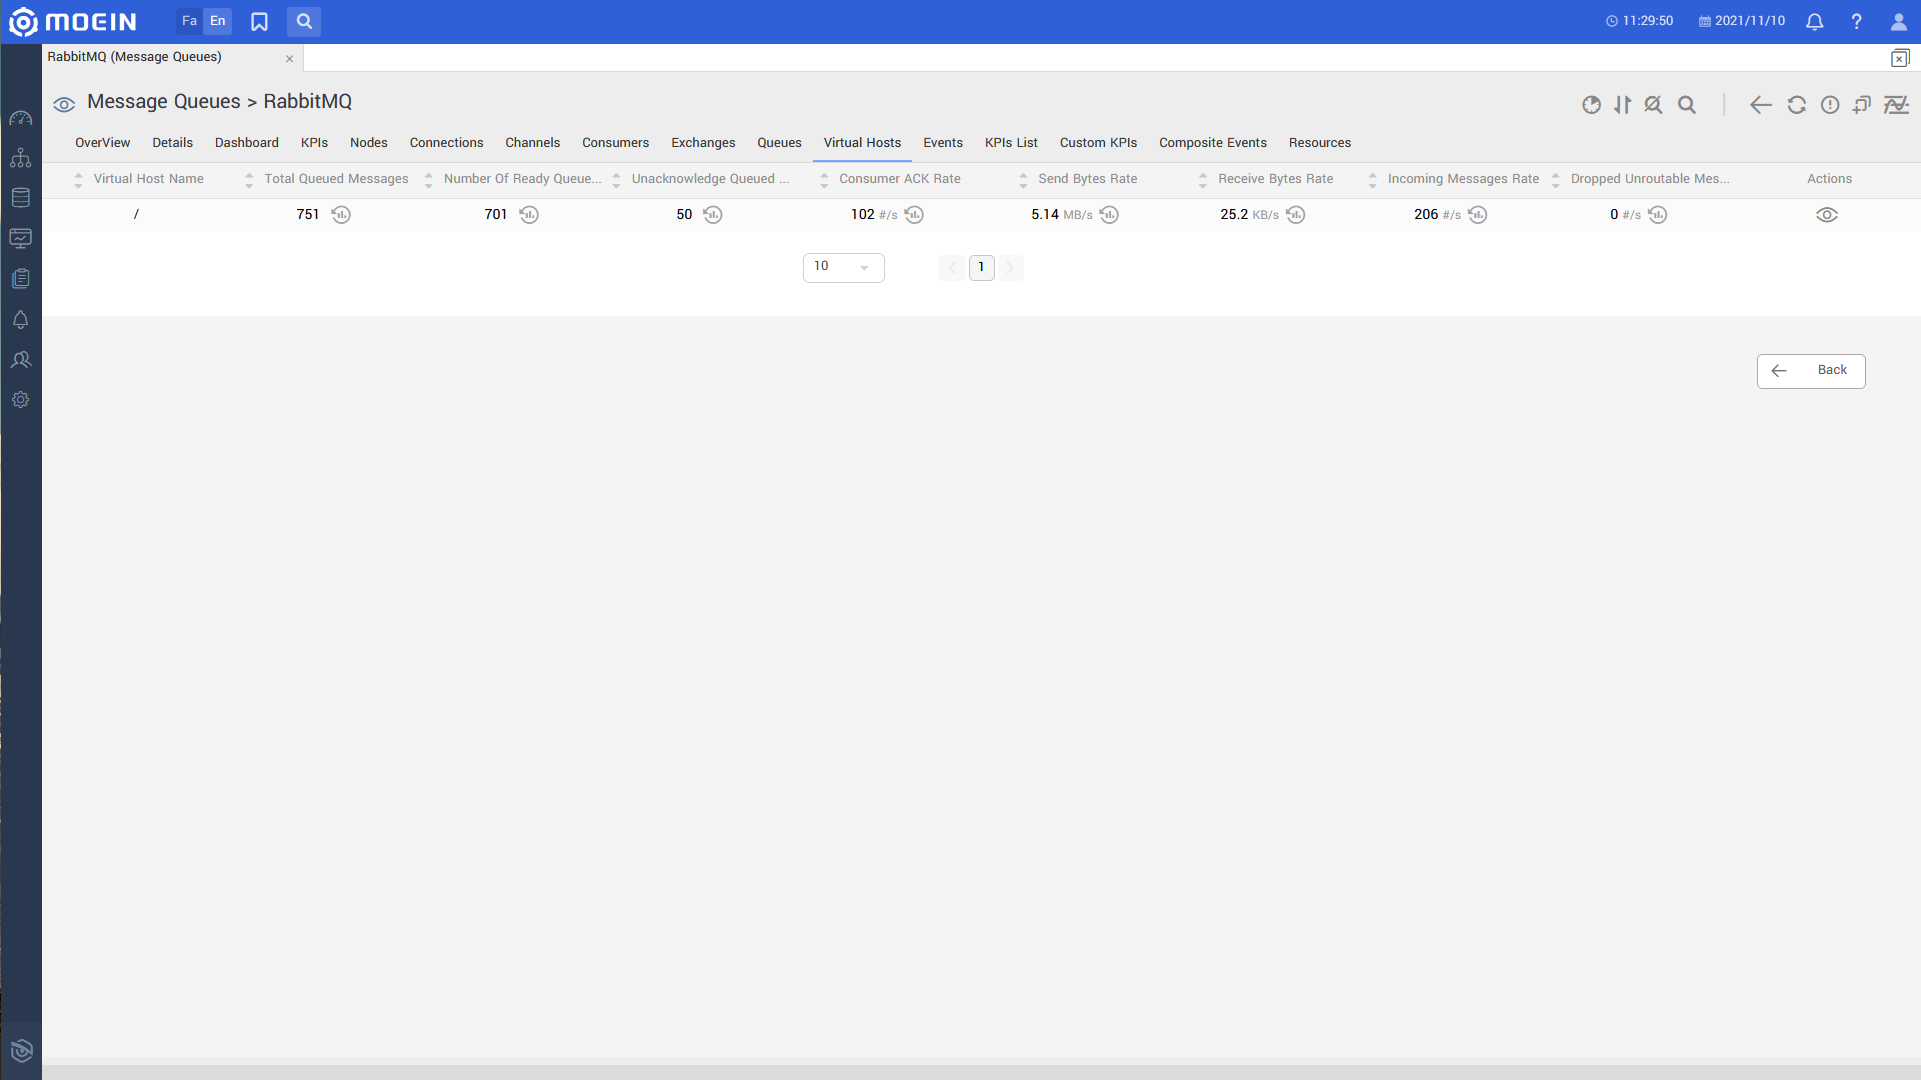
Task: Switch to the Dashboard tab
Action: (x=246, y=143)
